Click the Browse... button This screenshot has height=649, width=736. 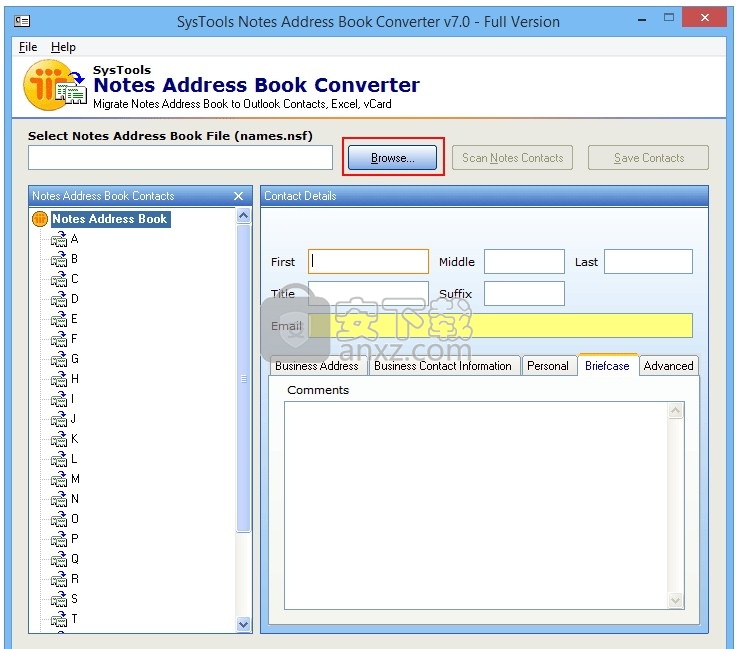coord(392,158)
